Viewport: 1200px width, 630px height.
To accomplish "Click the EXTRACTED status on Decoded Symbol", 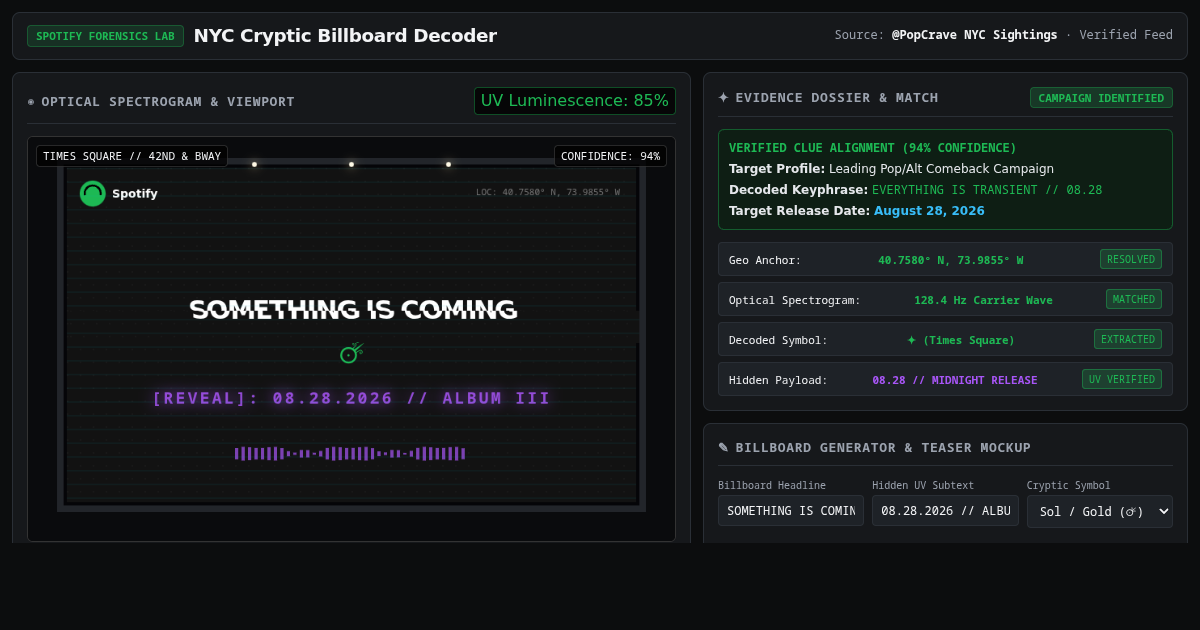I will 1128,339.
